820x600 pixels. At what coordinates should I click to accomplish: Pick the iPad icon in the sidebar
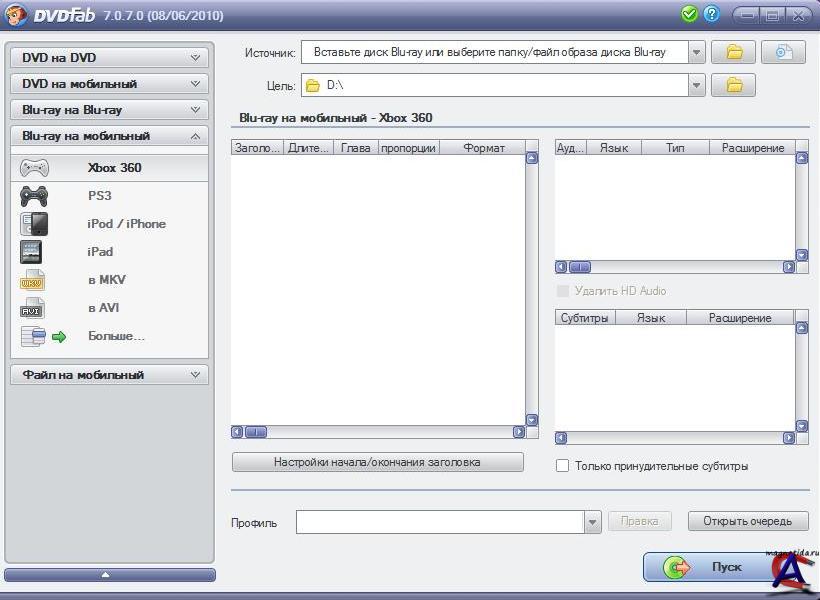point(32,252)
